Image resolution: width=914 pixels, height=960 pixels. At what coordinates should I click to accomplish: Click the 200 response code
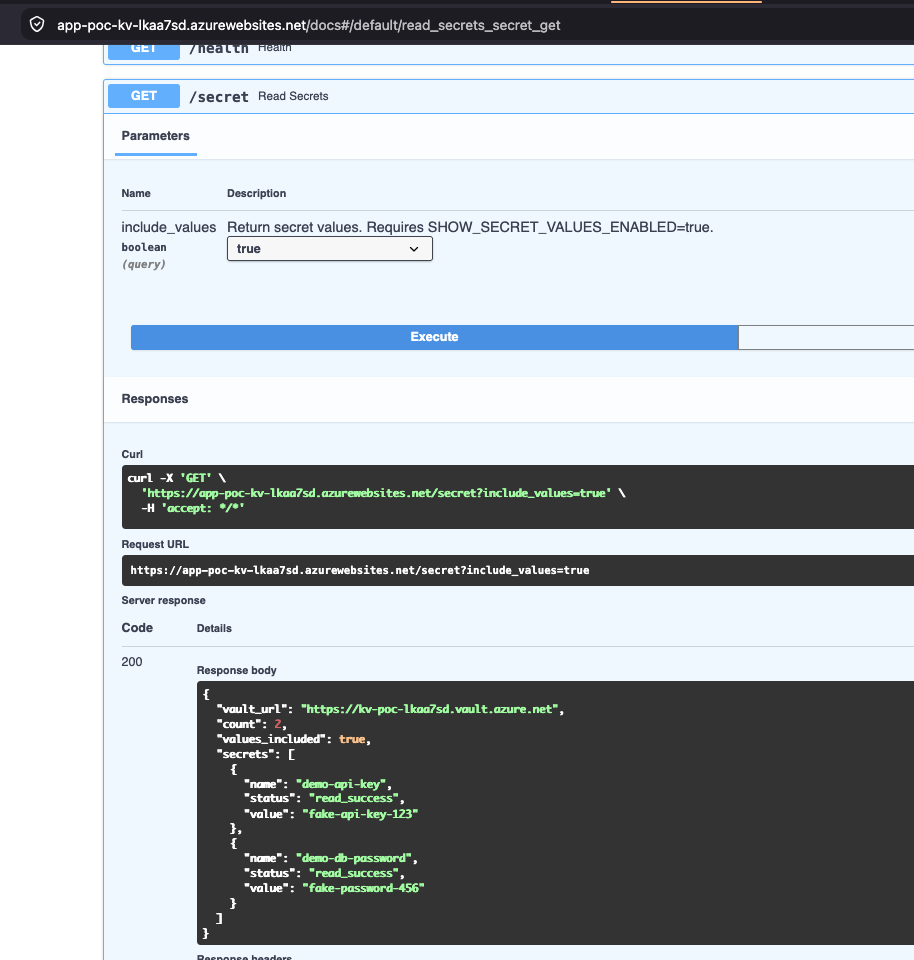coord(132,662)
